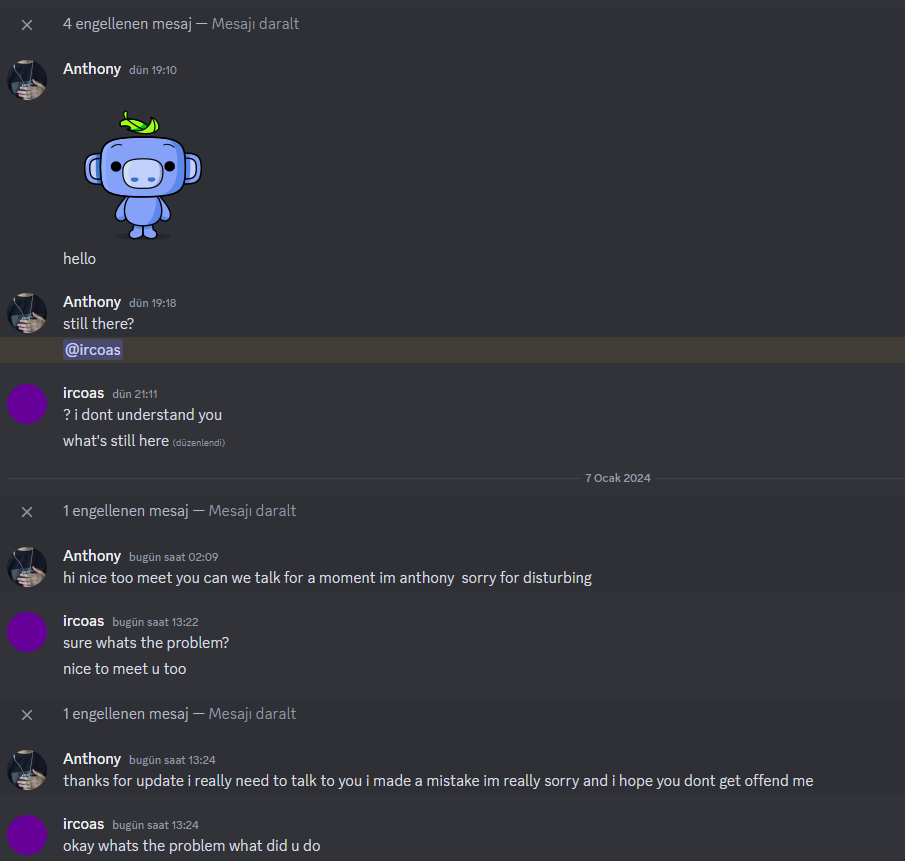Click Anthony username at dün 19:10
This screenshot has width=905, height=861.
[x=92, y=69]
